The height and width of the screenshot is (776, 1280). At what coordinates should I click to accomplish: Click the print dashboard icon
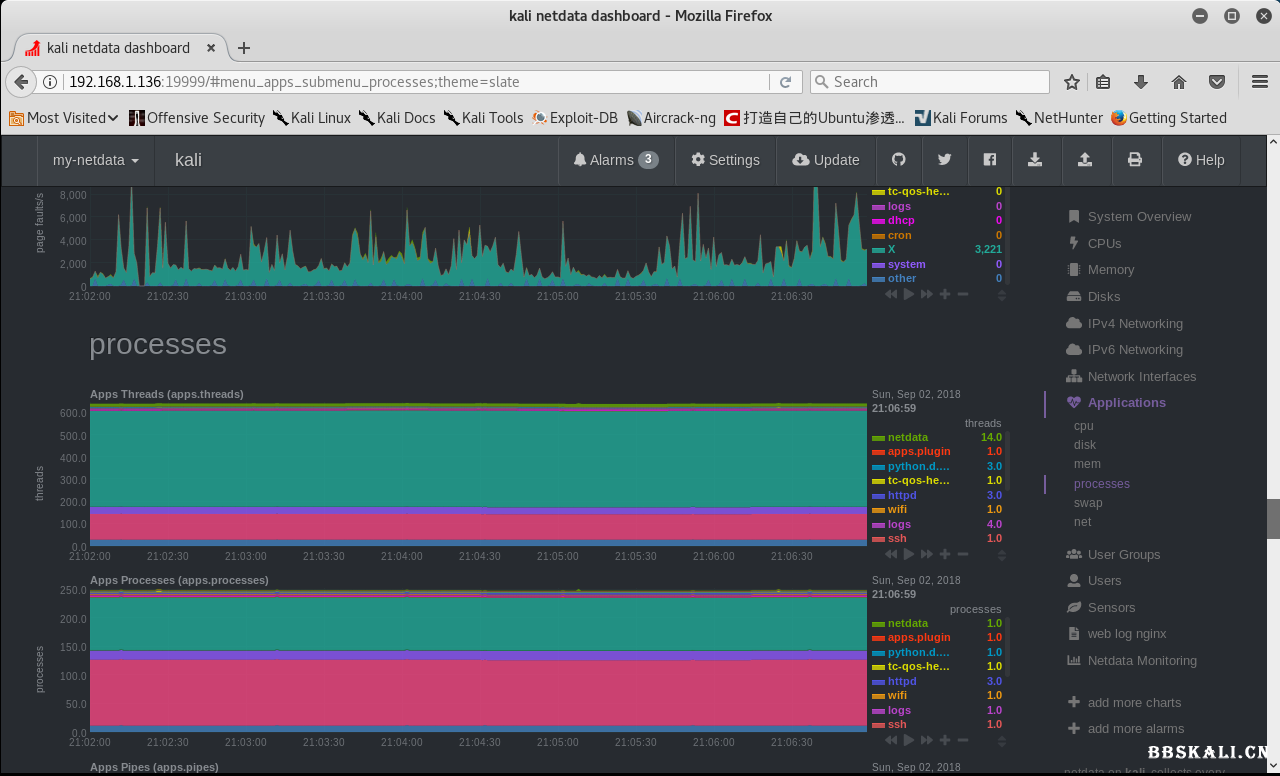(1134, 160)
